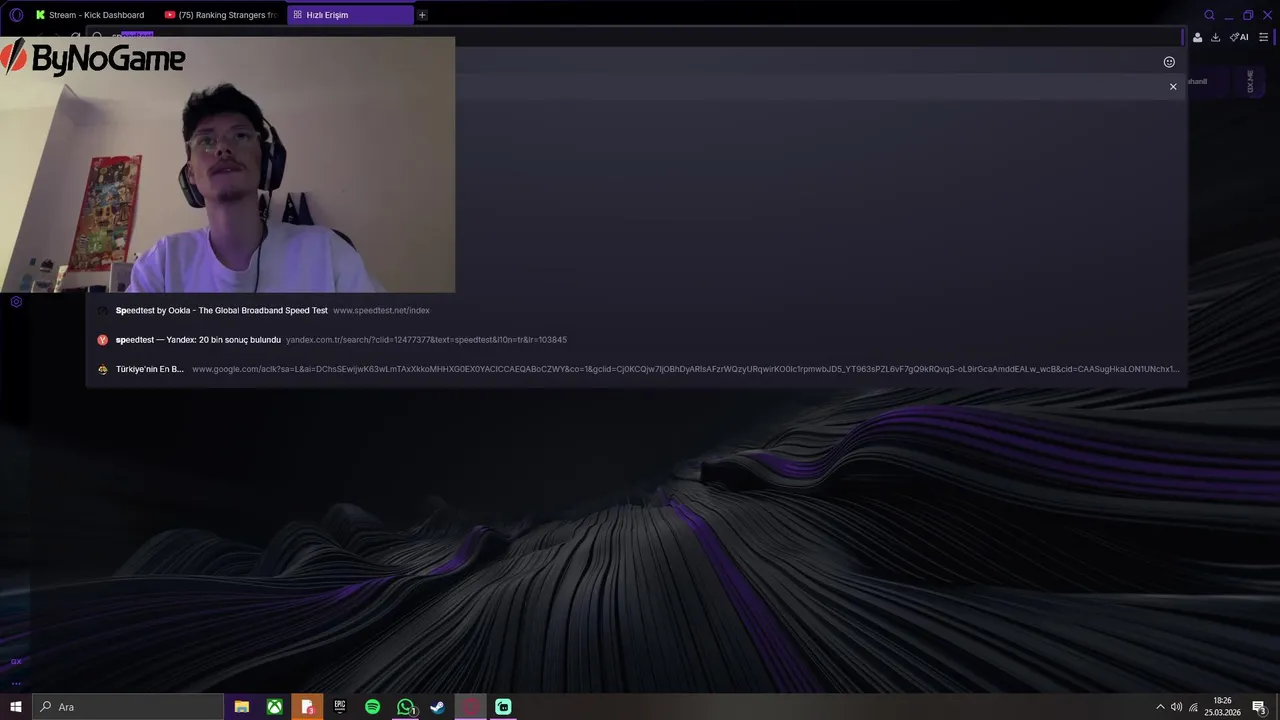Open the notification center icon
1280x720 pixels.
1259,707
